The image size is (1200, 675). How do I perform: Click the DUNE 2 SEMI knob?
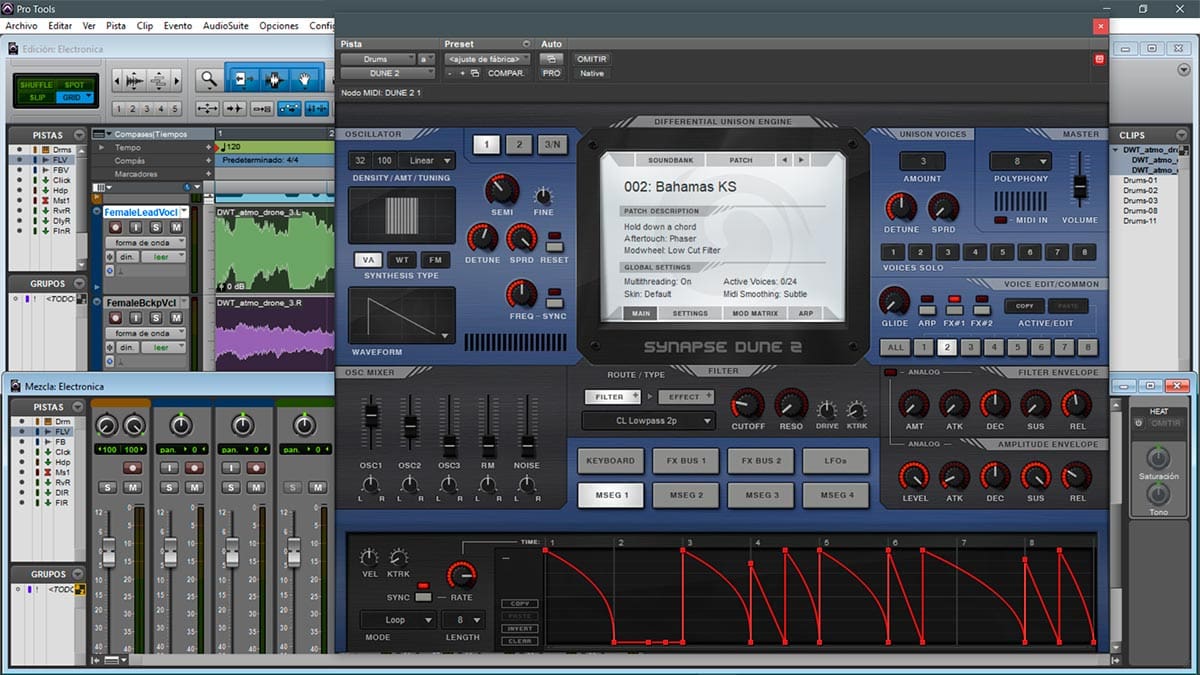[502, 190]
